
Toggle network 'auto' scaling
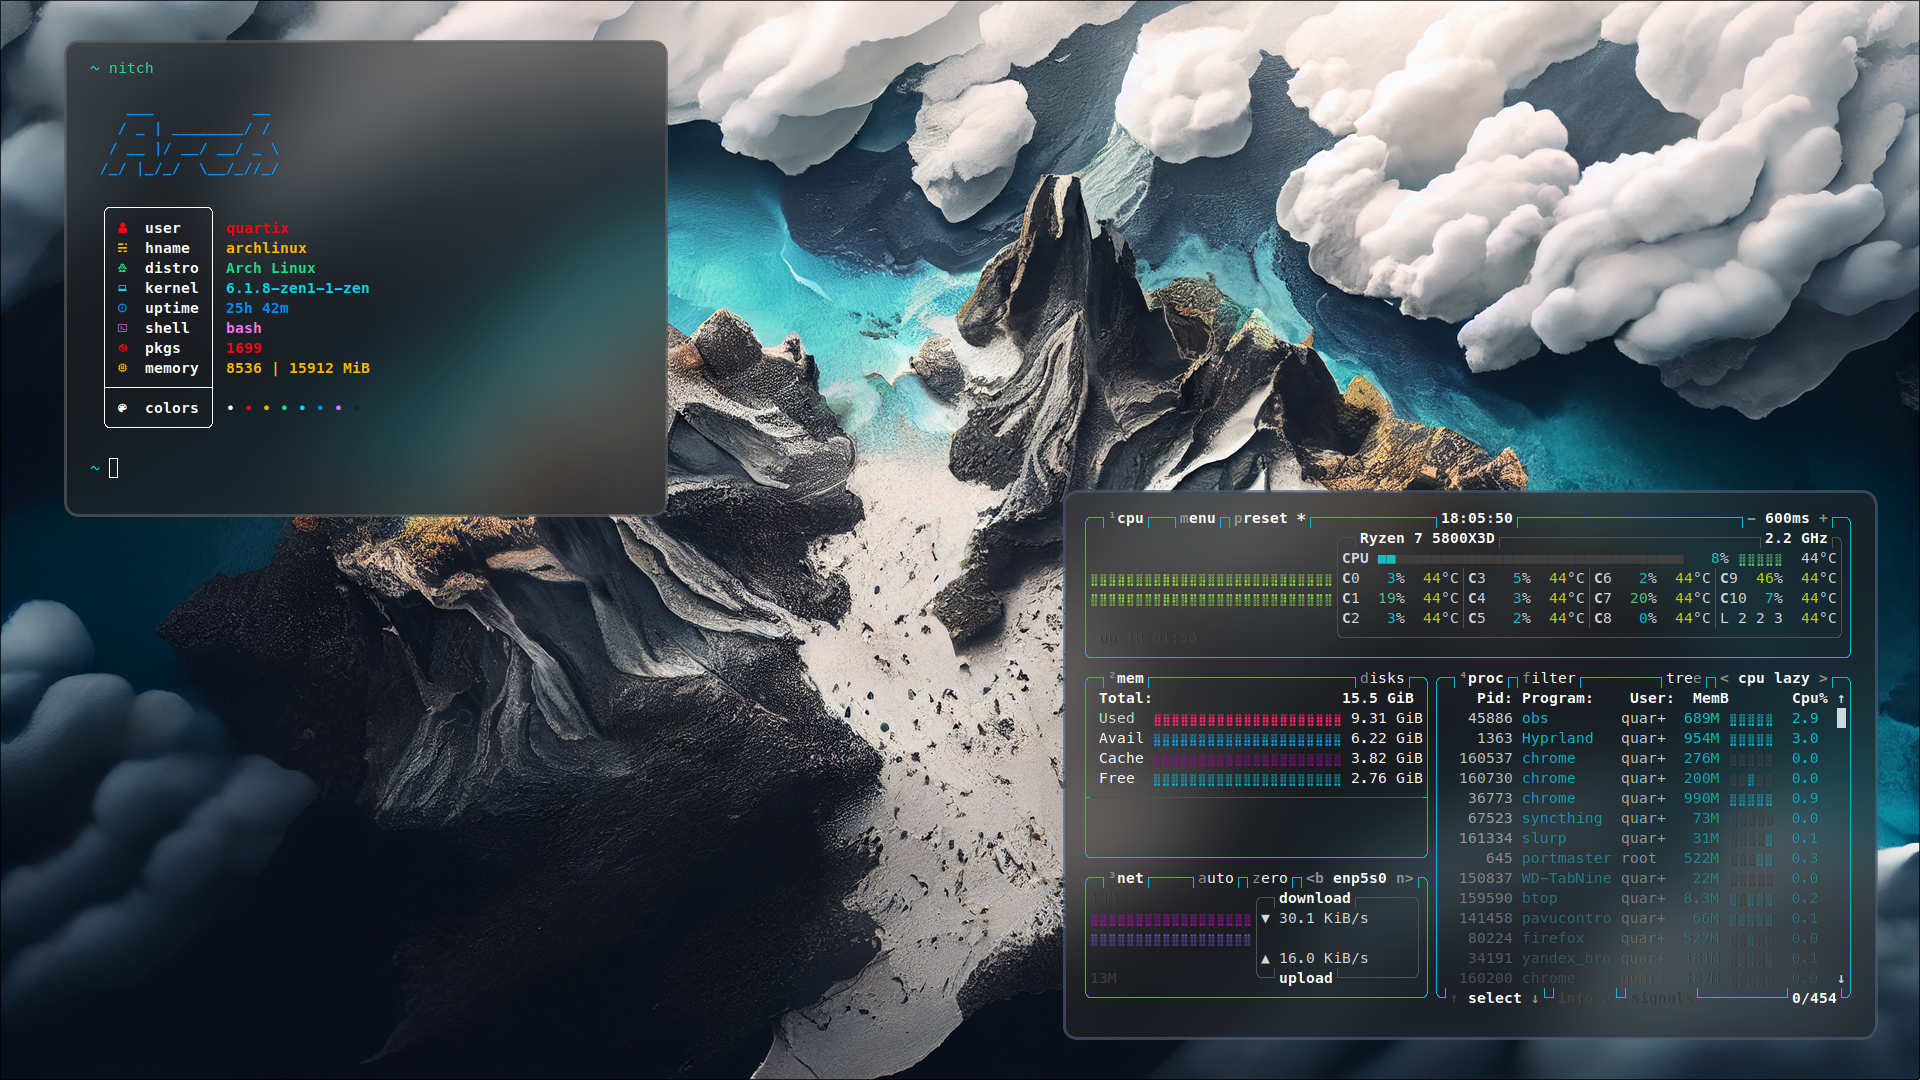point(1215,878)
